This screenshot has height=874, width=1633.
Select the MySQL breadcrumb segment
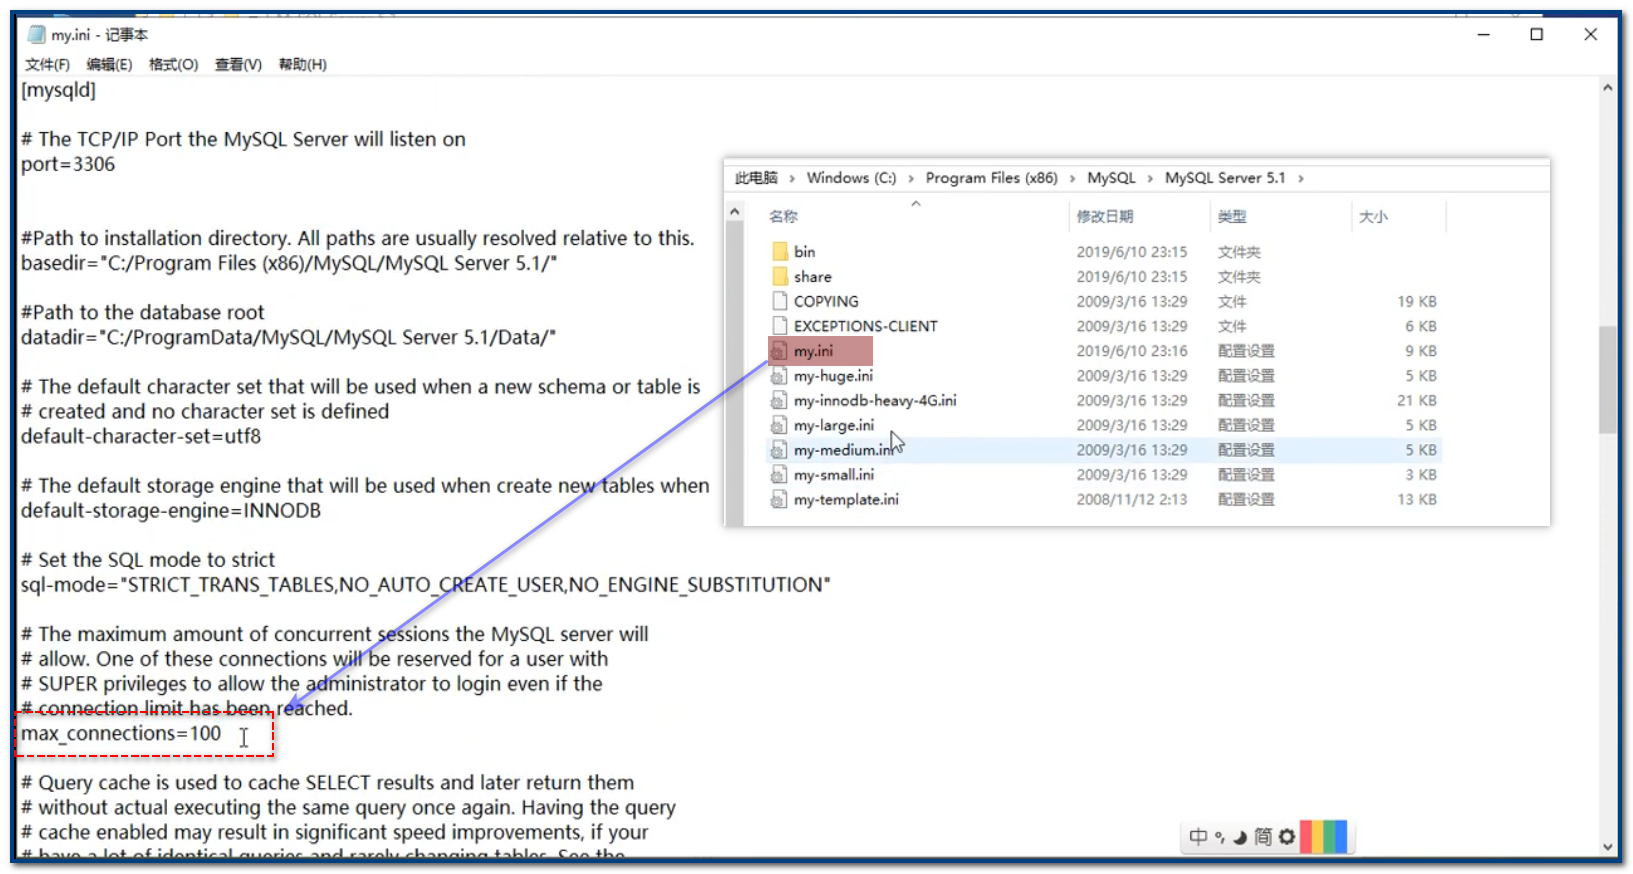coord(1111,178)
